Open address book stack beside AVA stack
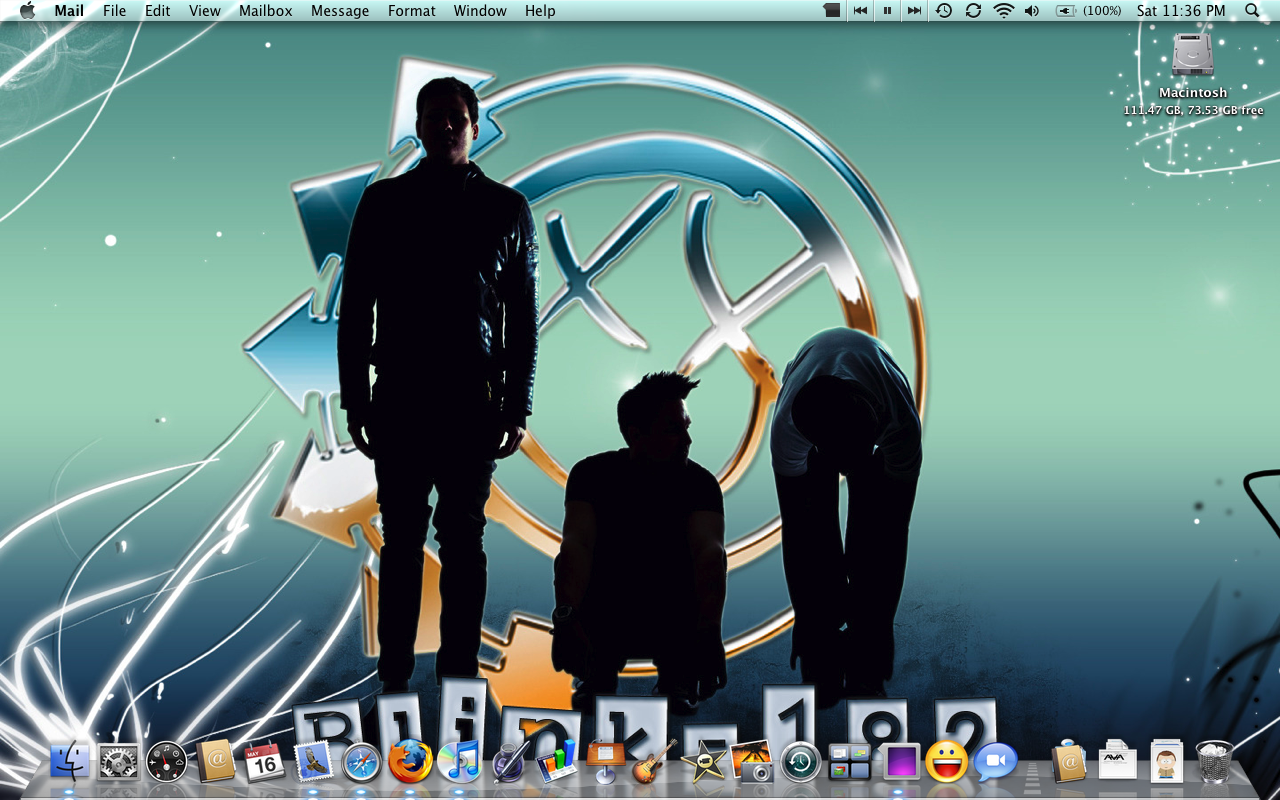The height and width of the screenshot is (800, 1280). point(1068,762)
